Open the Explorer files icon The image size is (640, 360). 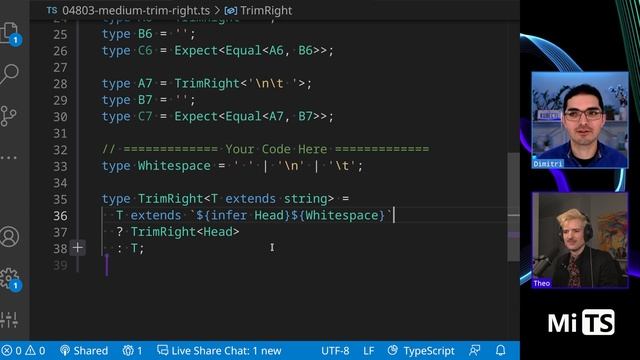point(10,33)
